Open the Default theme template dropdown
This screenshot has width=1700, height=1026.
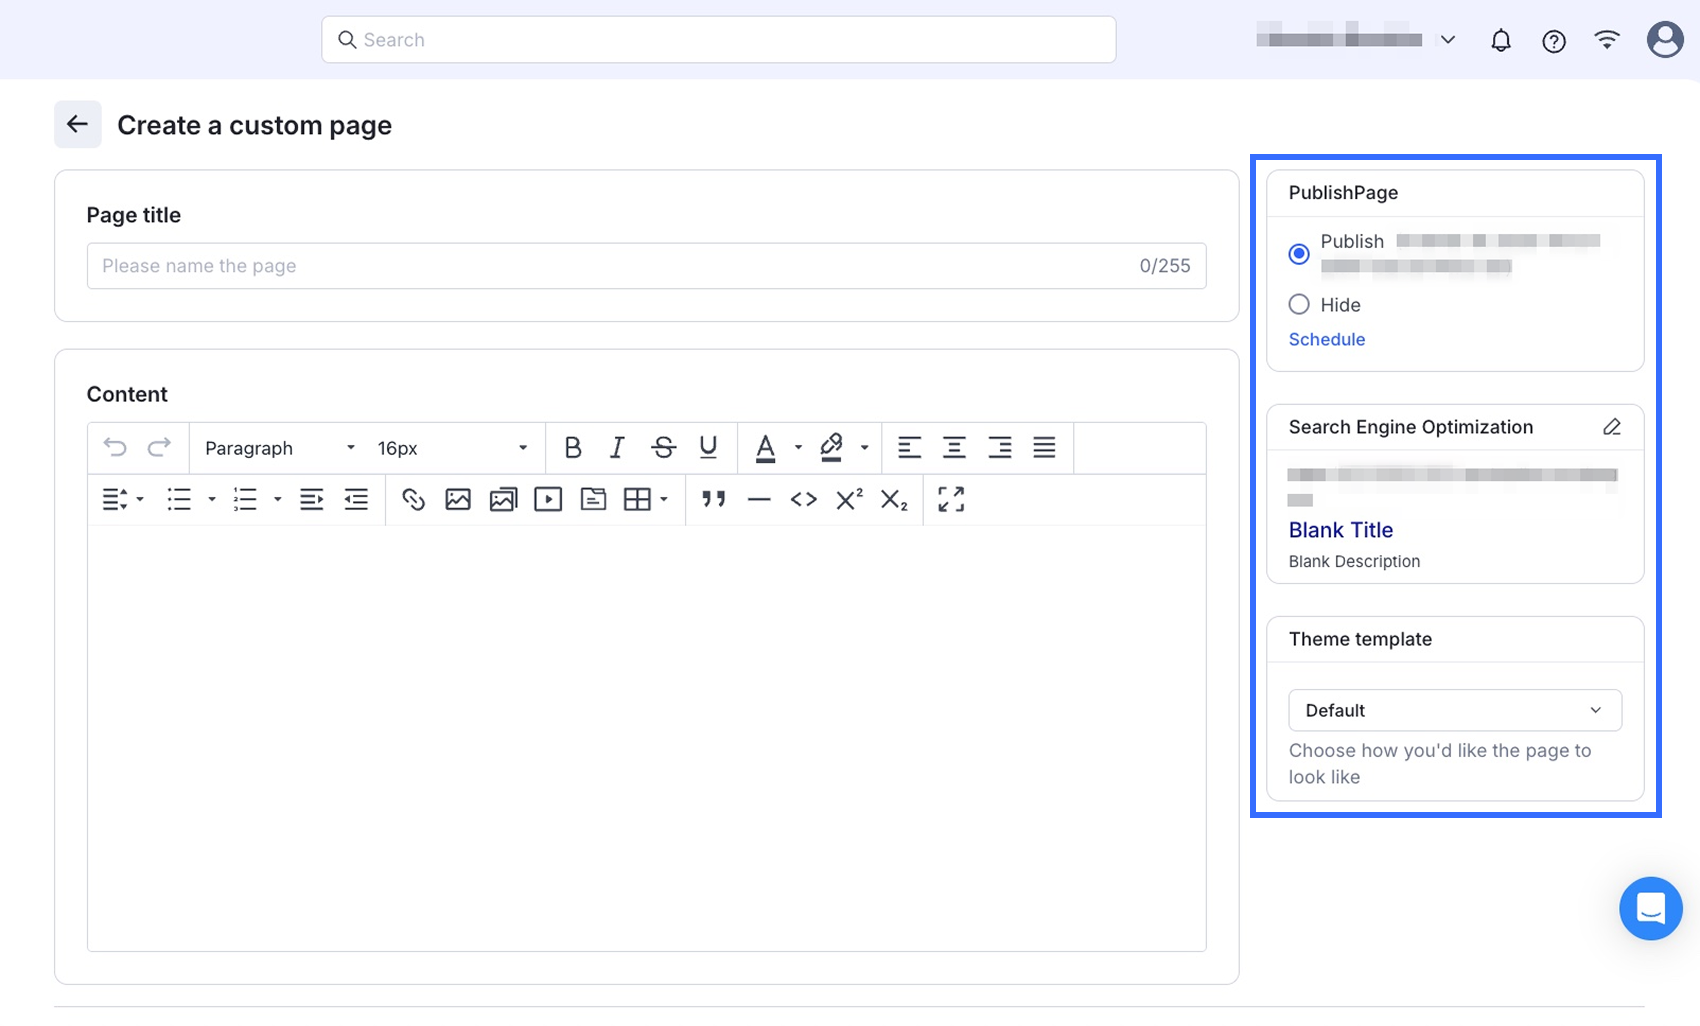tap(1454, 710)
